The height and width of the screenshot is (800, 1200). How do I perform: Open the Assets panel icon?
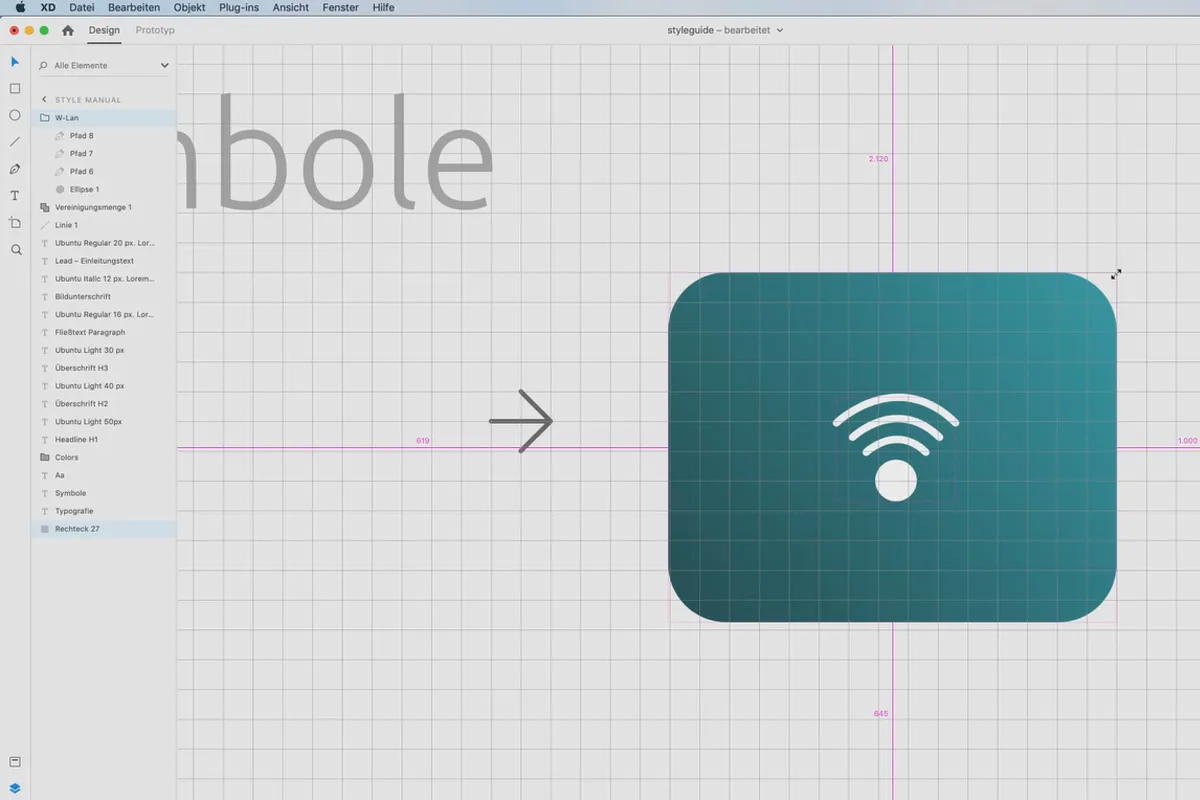click(x=15, y=762)
